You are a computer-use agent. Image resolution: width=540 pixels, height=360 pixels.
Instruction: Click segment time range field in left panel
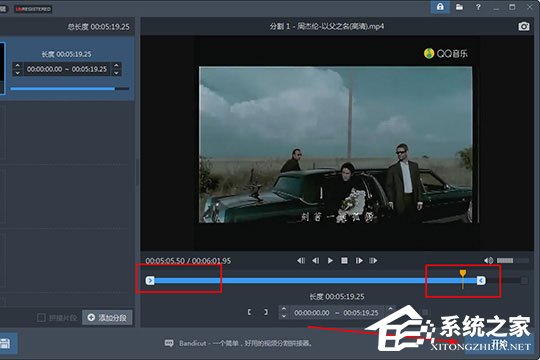pos(67,69)
